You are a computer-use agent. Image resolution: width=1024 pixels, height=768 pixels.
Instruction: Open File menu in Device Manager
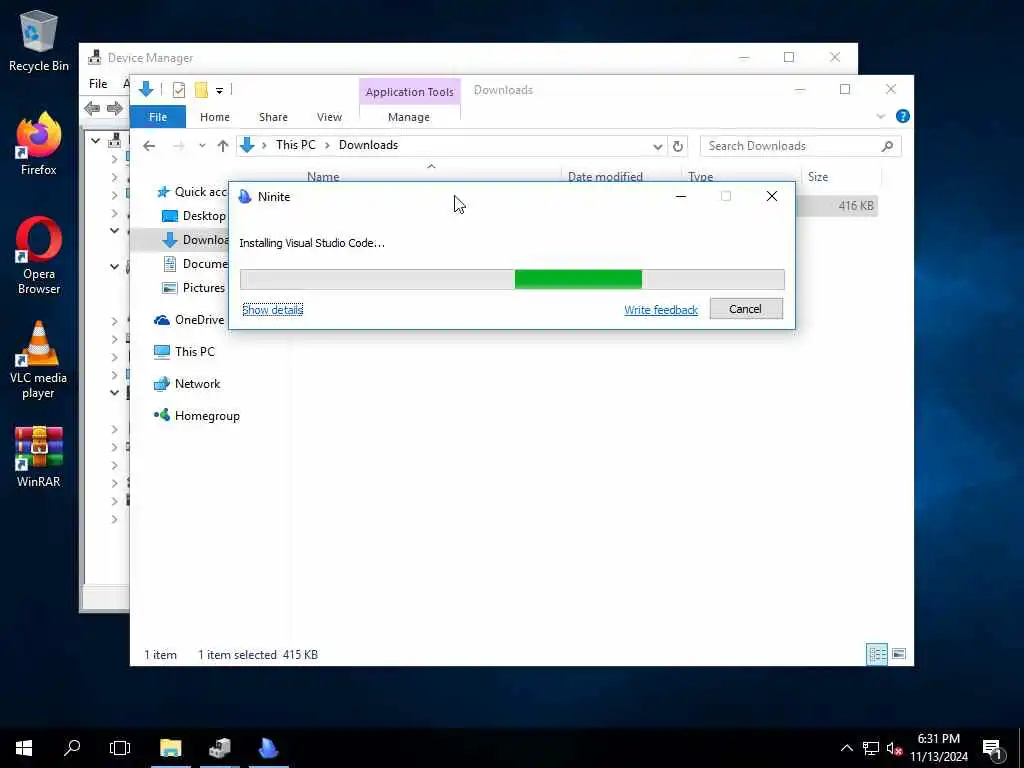[x=98, y=84]
